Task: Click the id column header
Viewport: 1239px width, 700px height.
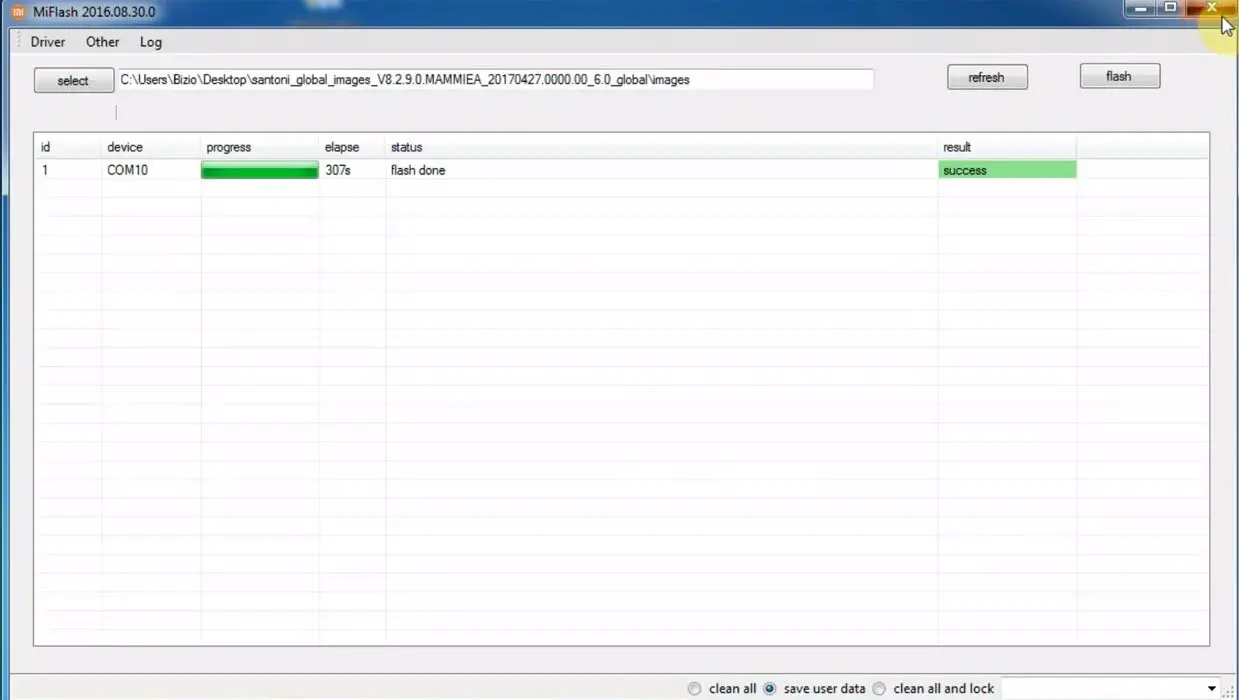Action: 68,147
